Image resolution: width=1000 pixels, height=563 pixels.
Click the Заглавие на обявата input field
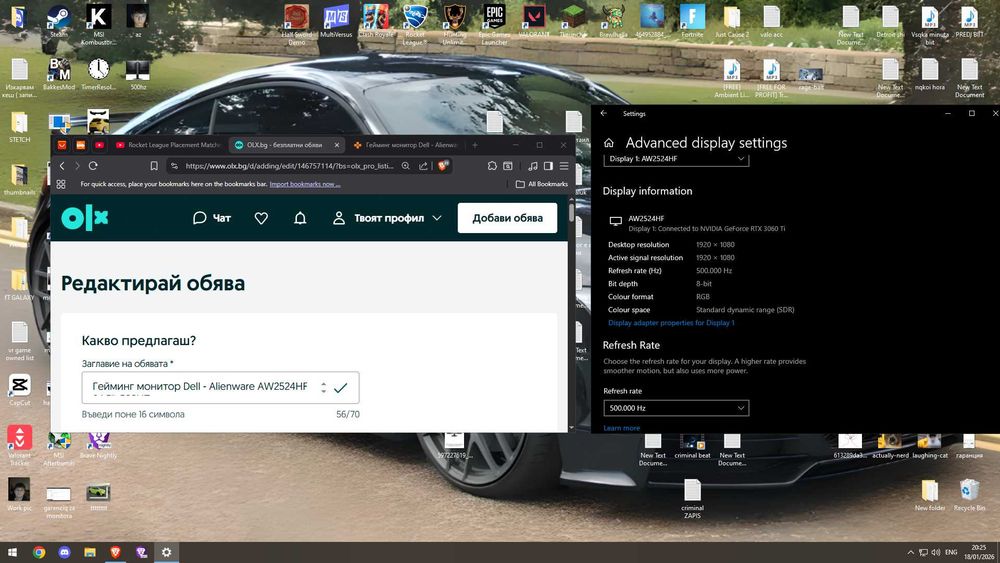[220, 388]
